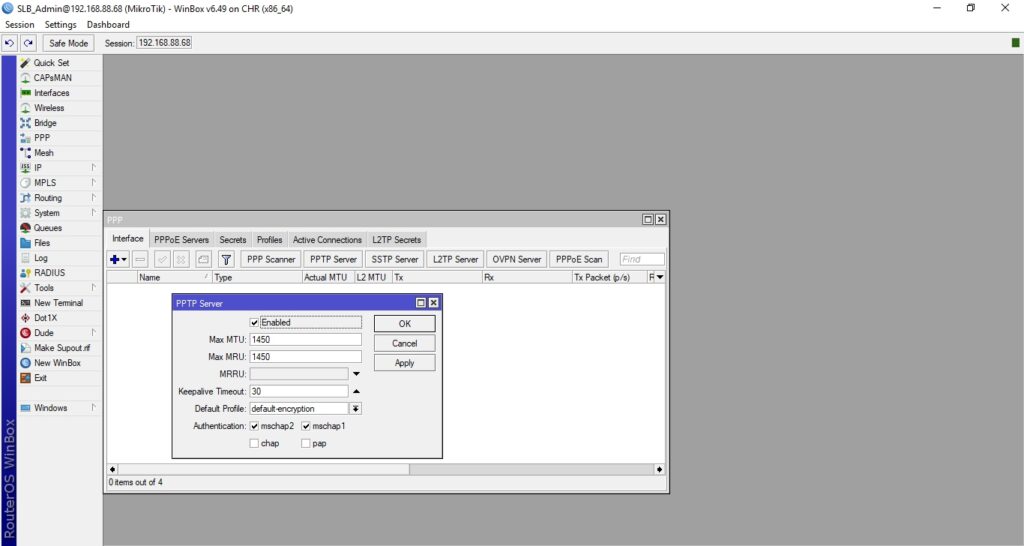This screenshot has width=1024, height=546.
Task: Click Make Supout.rif in sidebar
Action: point(62,348)
